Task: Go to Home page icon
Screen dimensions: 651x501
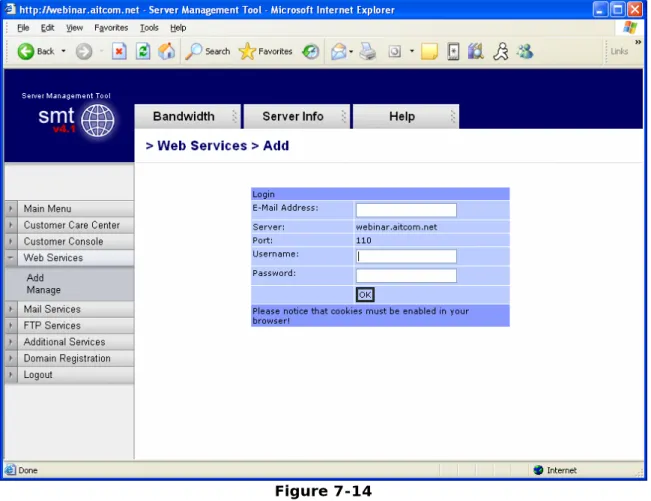Action: click(166, 51)
